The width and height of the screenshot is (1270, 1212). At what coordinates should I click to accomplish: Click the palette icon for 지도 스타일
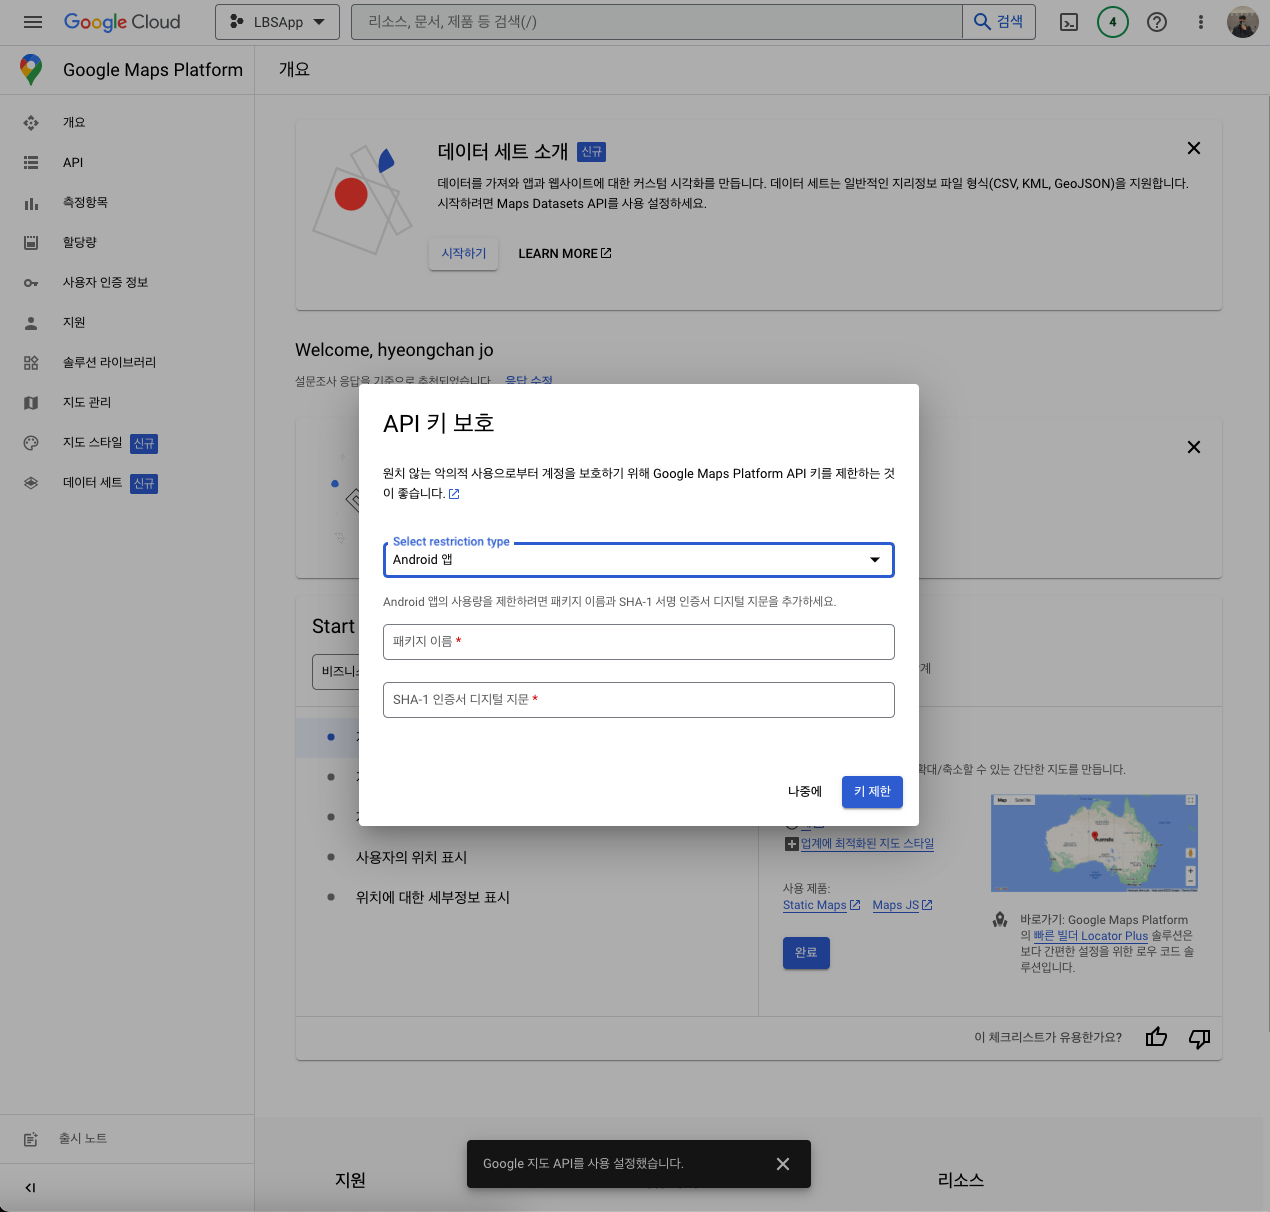(x=31, y=442)
